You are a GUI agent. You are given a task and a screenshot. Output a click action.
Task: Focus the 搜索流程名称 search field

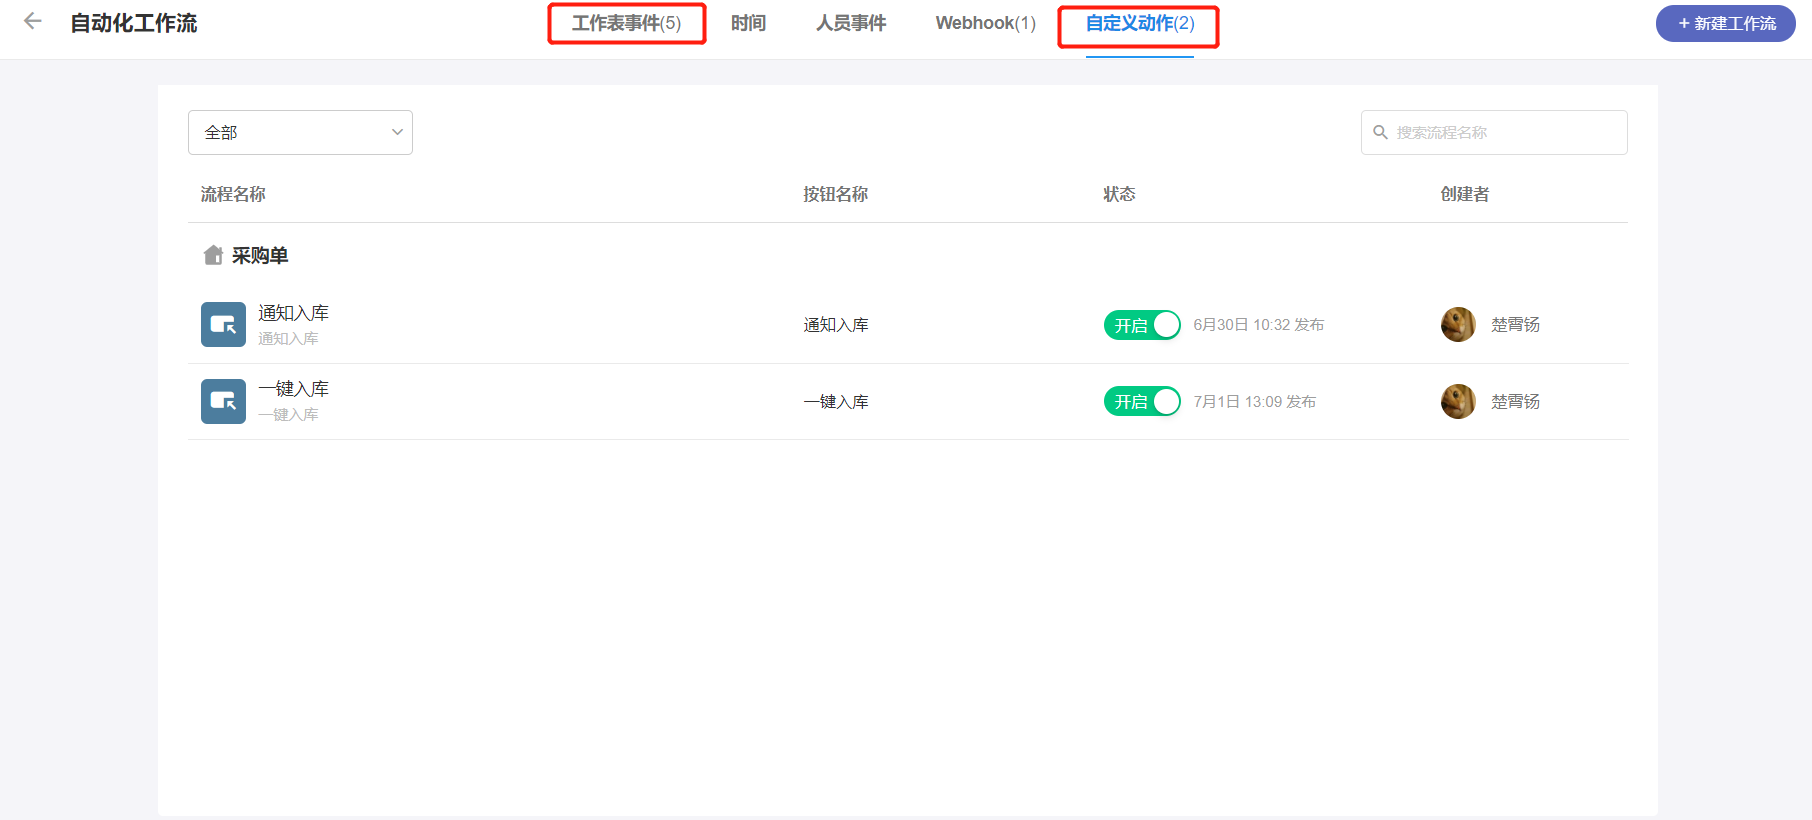point(1494,132)
